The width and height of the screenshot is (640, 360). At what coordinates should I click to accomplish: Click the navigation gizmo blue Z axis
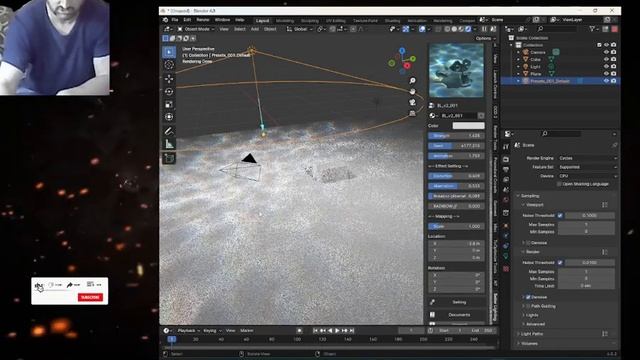[402, 51]
